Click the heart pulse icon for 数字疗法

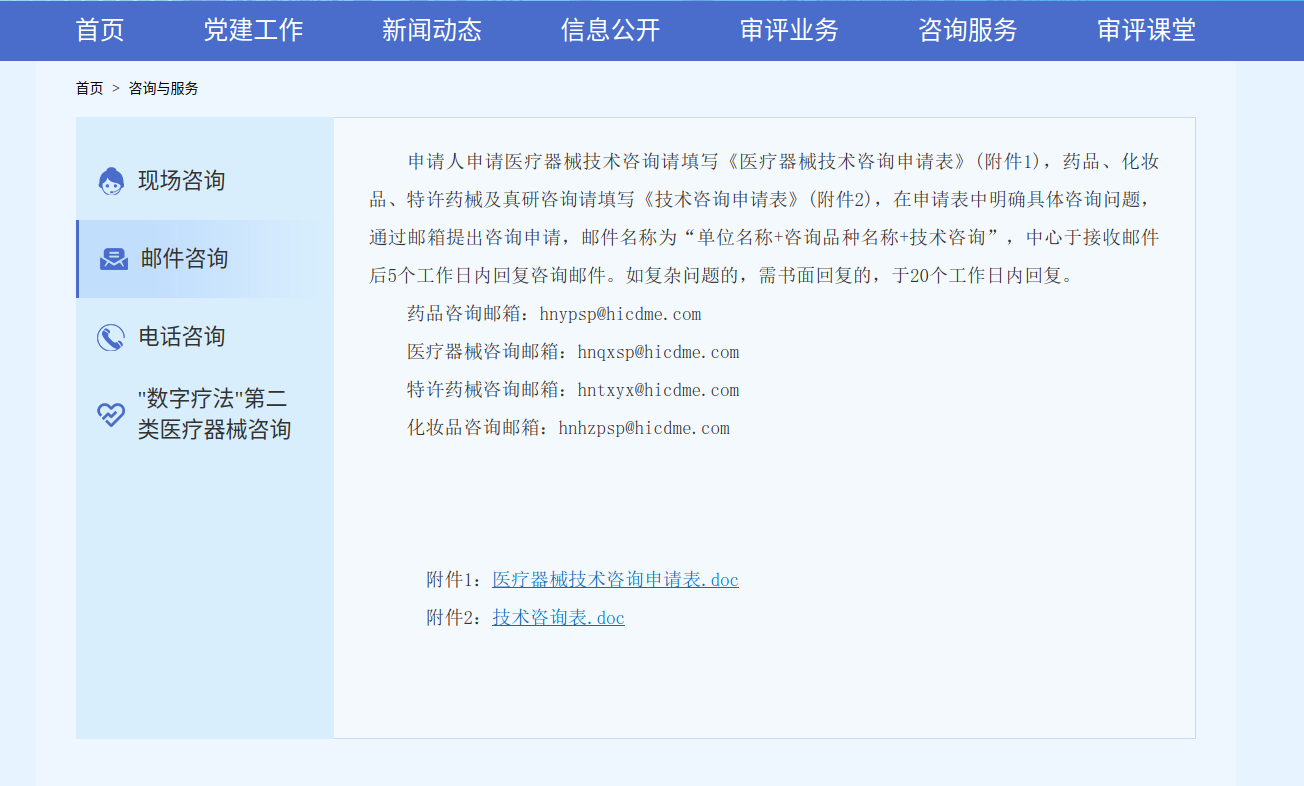(111, 414)
